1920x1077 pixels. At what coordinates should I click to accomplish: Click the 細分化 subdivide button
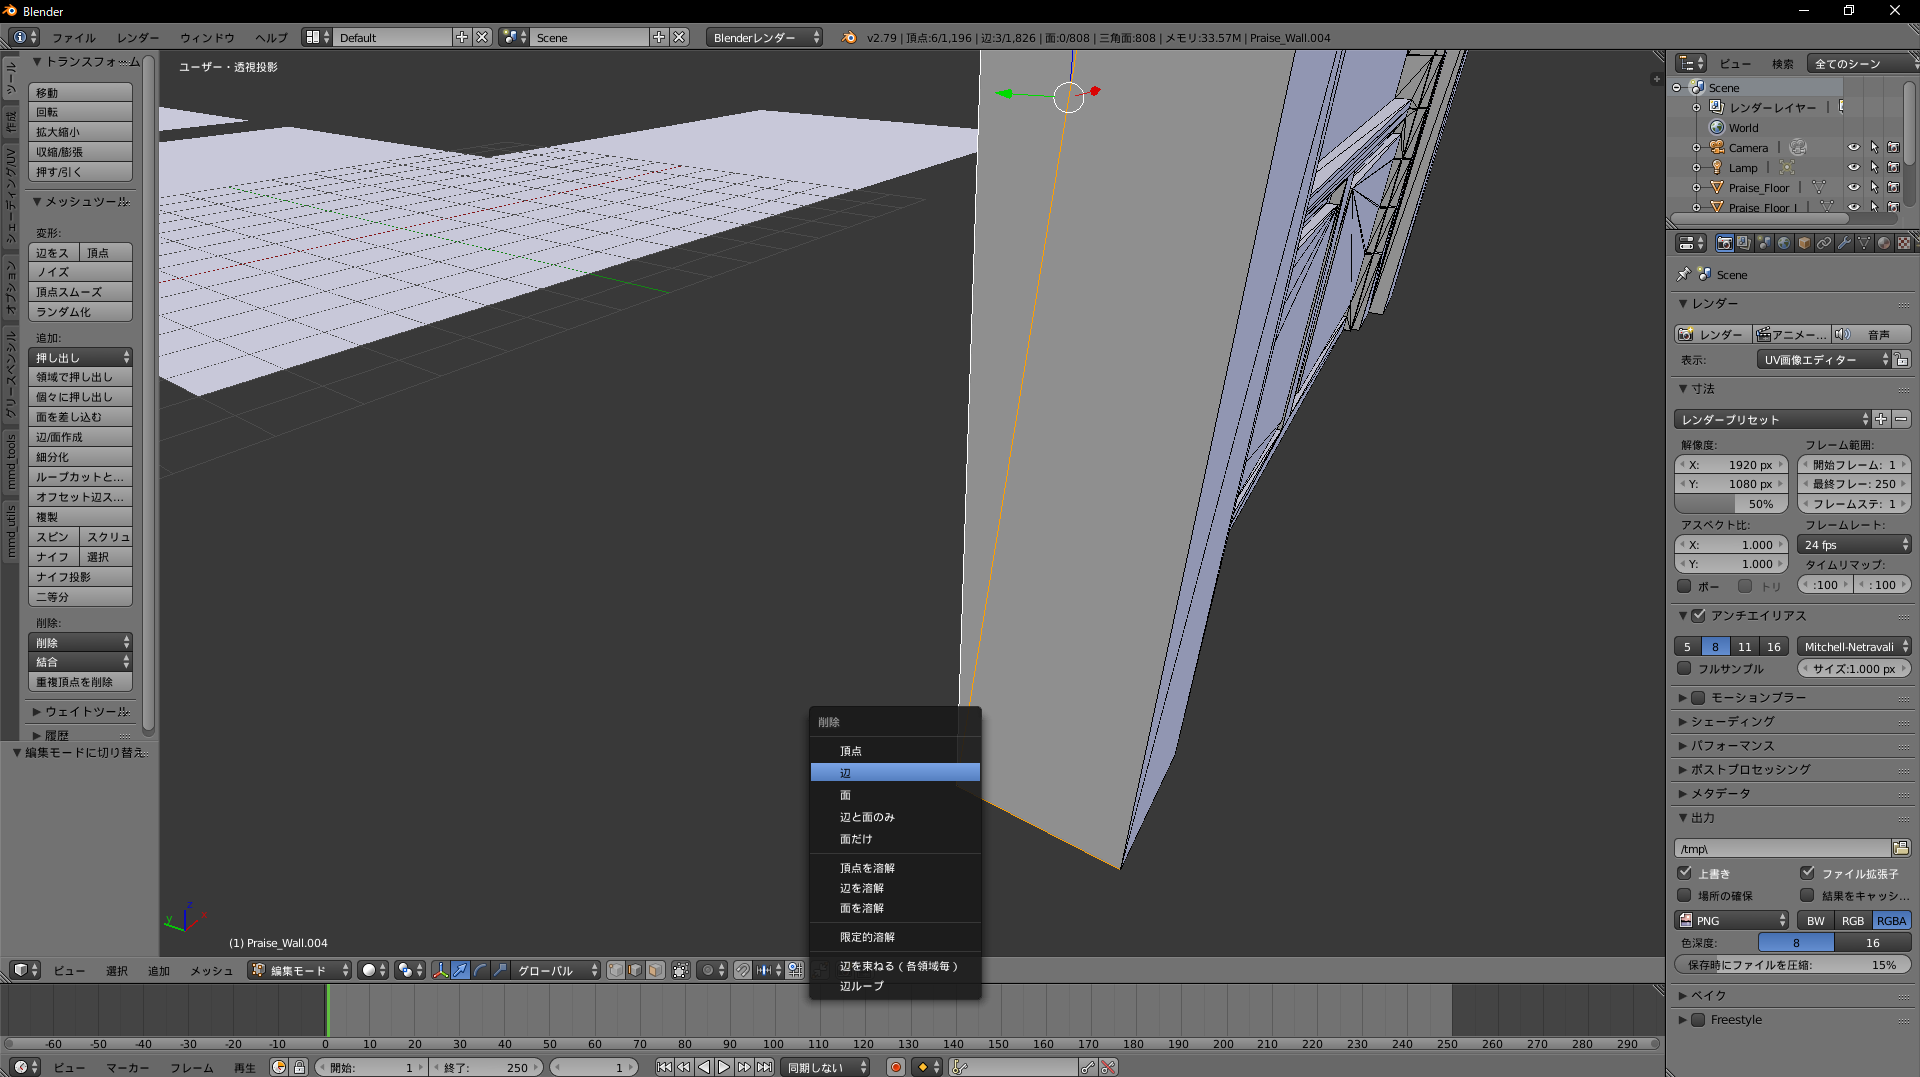pos(80,457)
